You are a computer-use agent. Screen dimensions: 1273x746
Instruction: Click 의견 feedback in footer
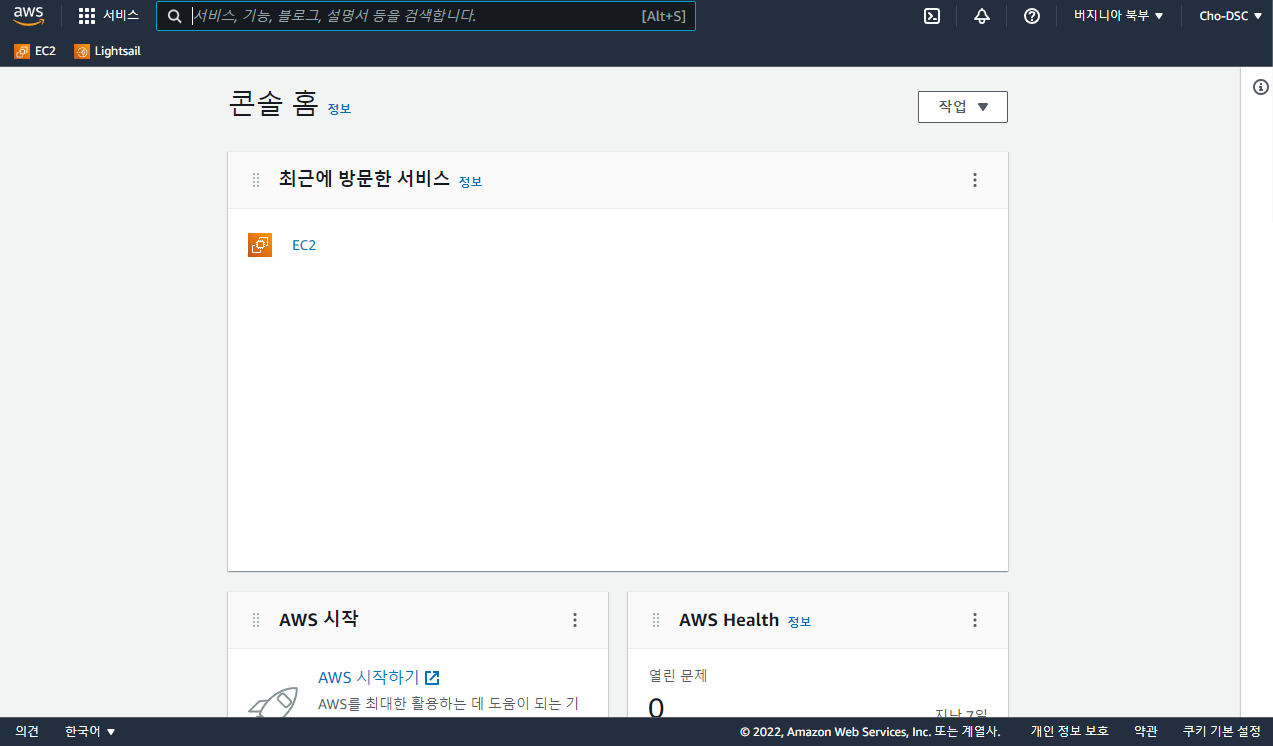[x=27, y=731]
